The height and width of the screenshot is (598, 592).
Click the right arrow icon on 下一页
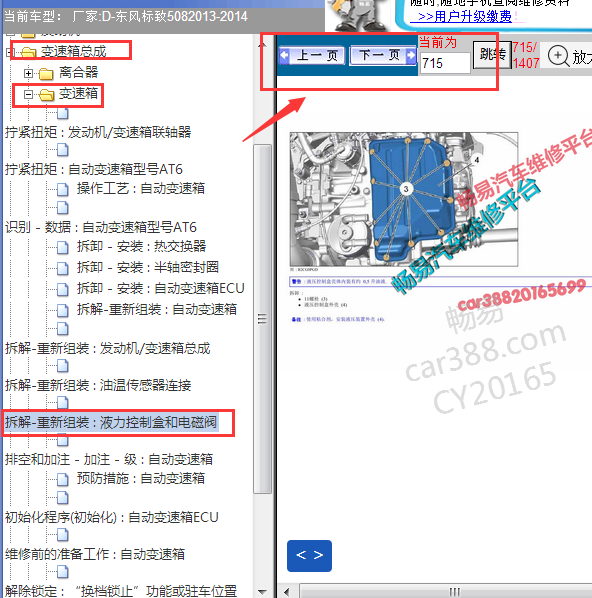[410, 56]
